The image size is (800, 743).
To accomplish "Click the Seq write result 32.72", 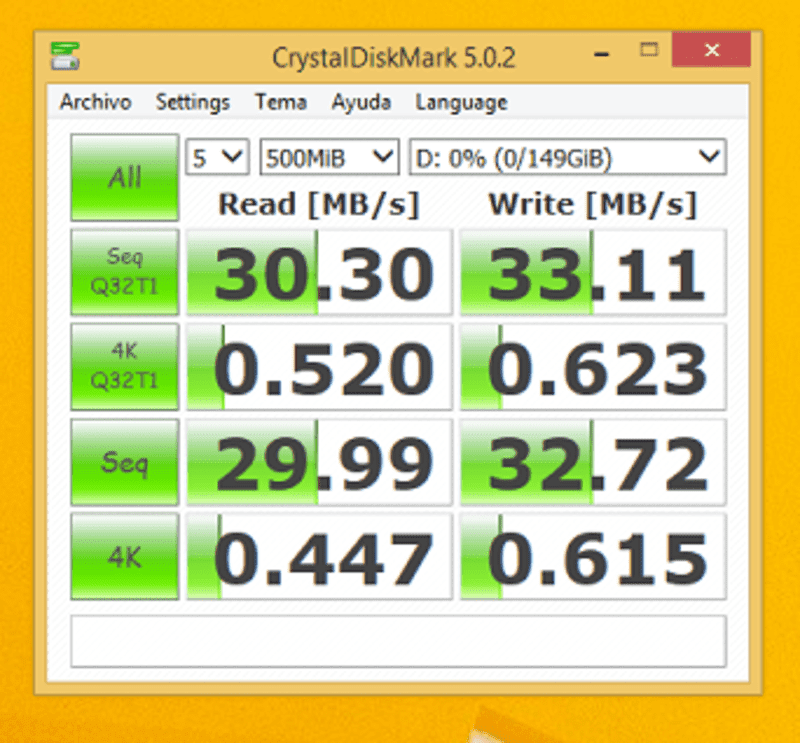I will click(593, 462).
